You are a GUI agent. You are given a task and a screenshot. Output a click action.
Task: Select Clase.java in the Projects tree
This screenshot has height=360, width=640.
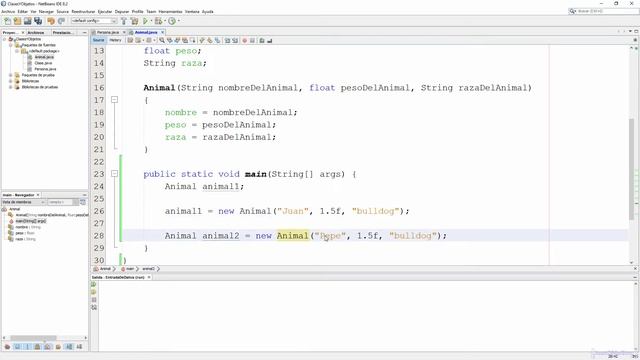click(43, 63)
